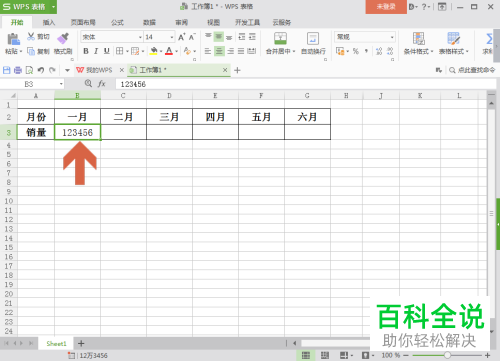The height and width of the screenshot is (361, 500).
Task: Toggle horizontal center alignment
Action: click(x=219, y=51)
